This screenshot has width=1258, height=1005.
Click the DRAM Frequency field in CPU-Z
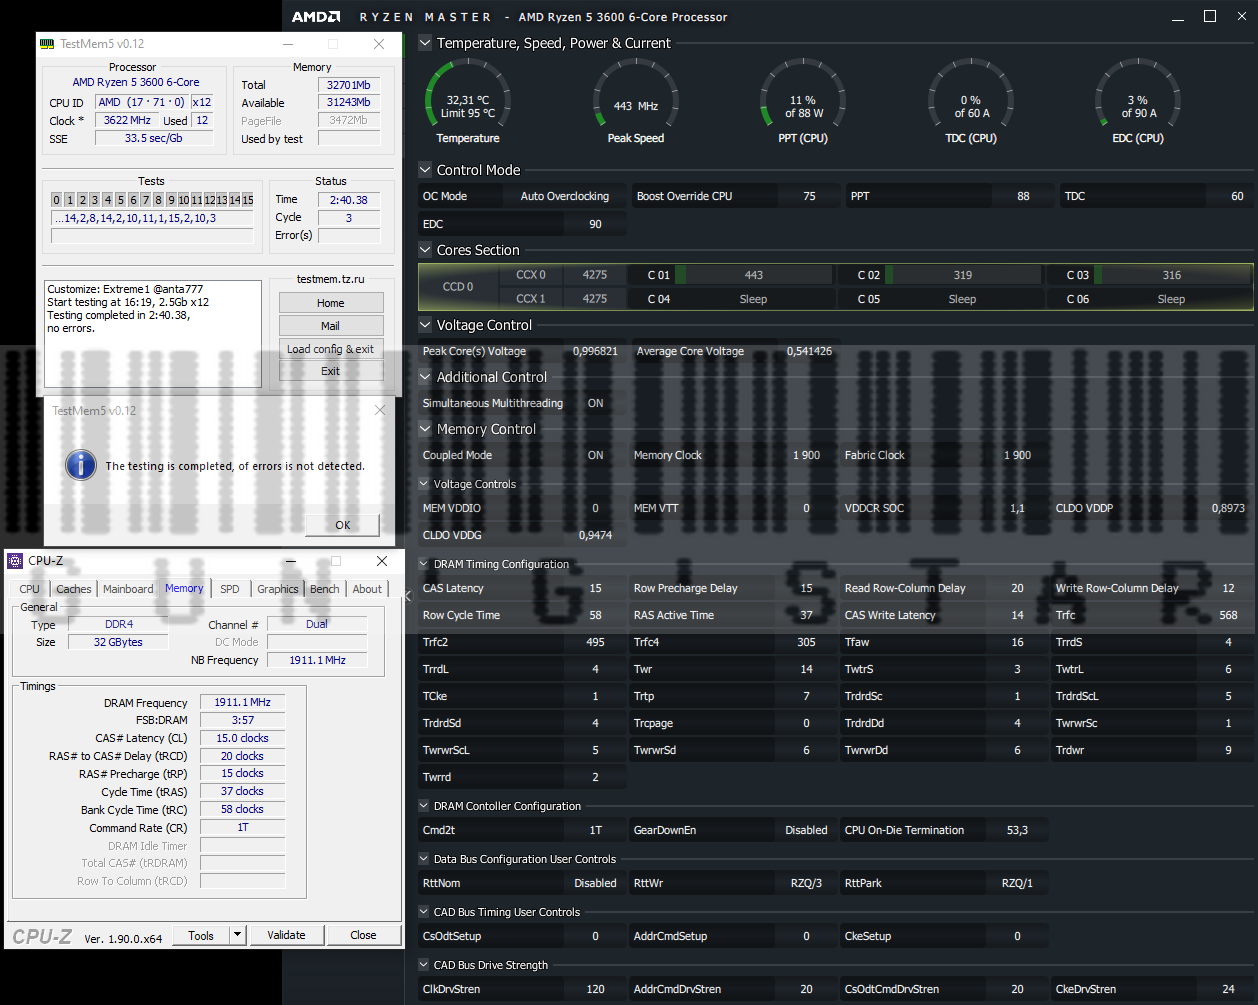(x=242, y=702)
